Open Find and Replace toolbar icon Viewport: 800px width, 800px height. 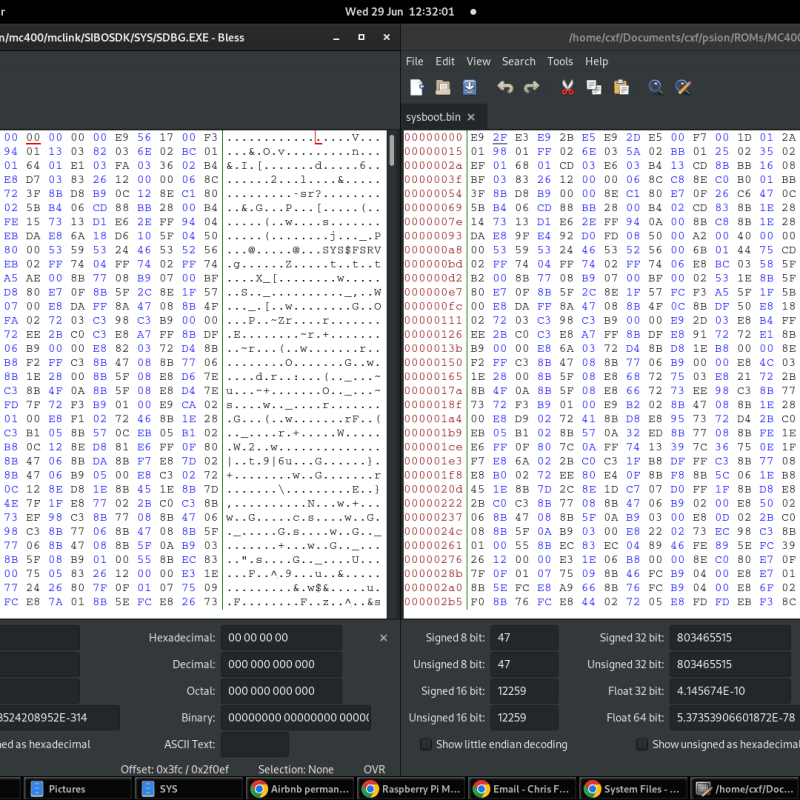pyautogui.click(x=683, y=87)
